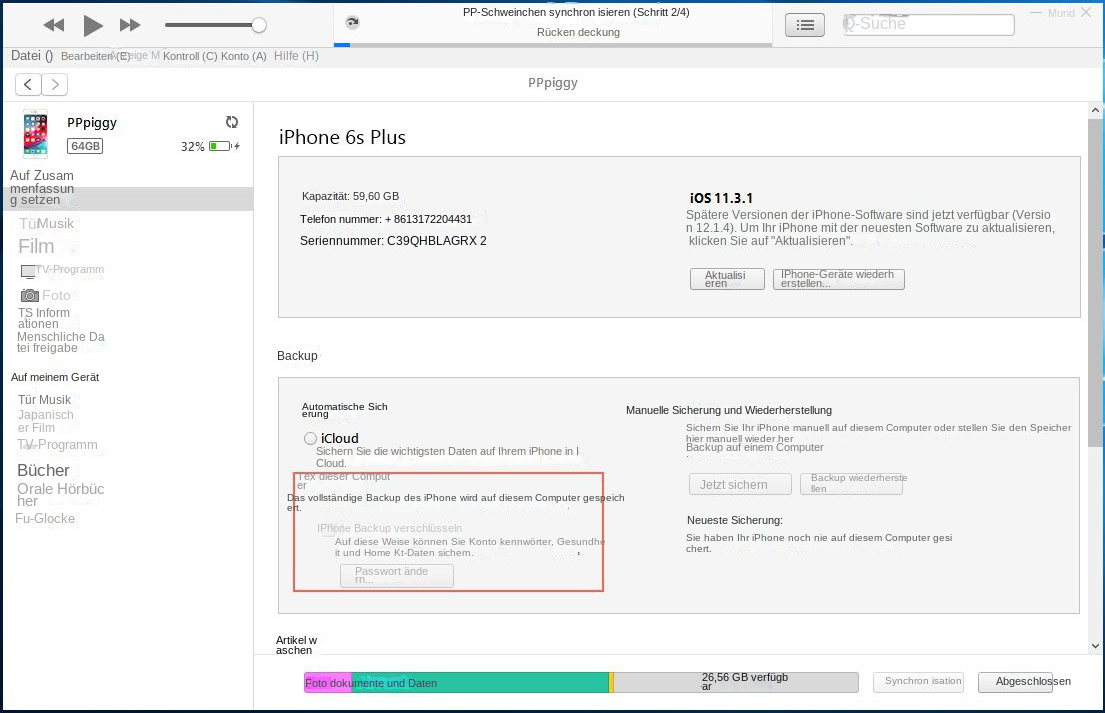1105x713 pixels.
Task: Select Bücher under Auf meinem Gerät
Action: point(43,470)
